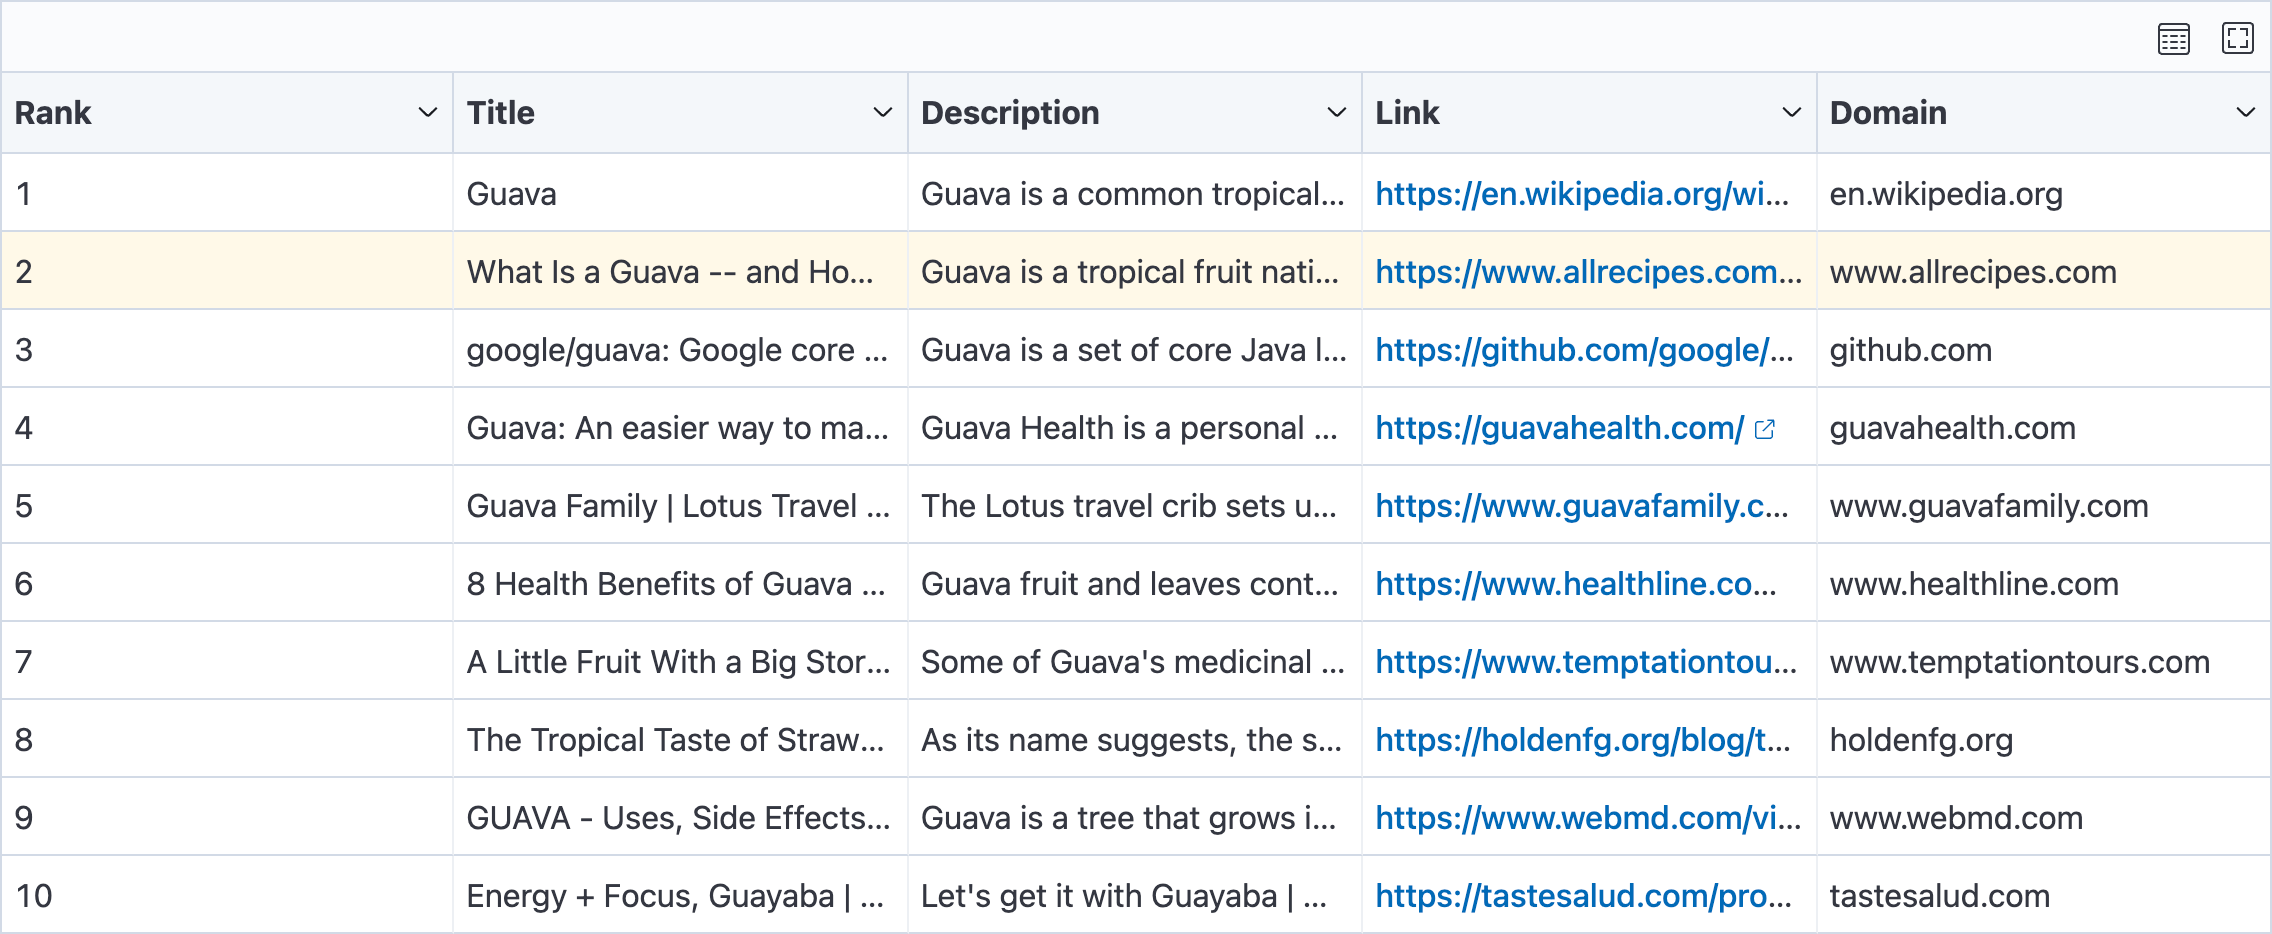Open the Description column dropdown chevron
This screenshot has height=934, width=2272.
(x=1336, y=113)
